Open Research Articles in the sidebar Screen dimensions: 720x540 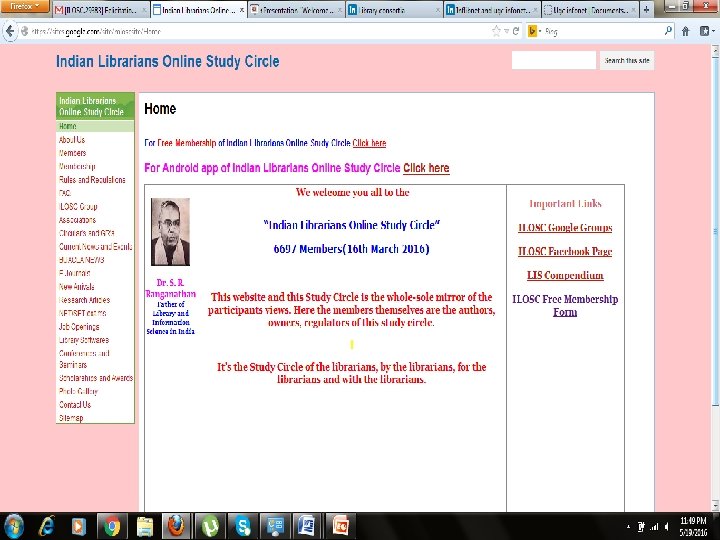[x=84, y=300]
